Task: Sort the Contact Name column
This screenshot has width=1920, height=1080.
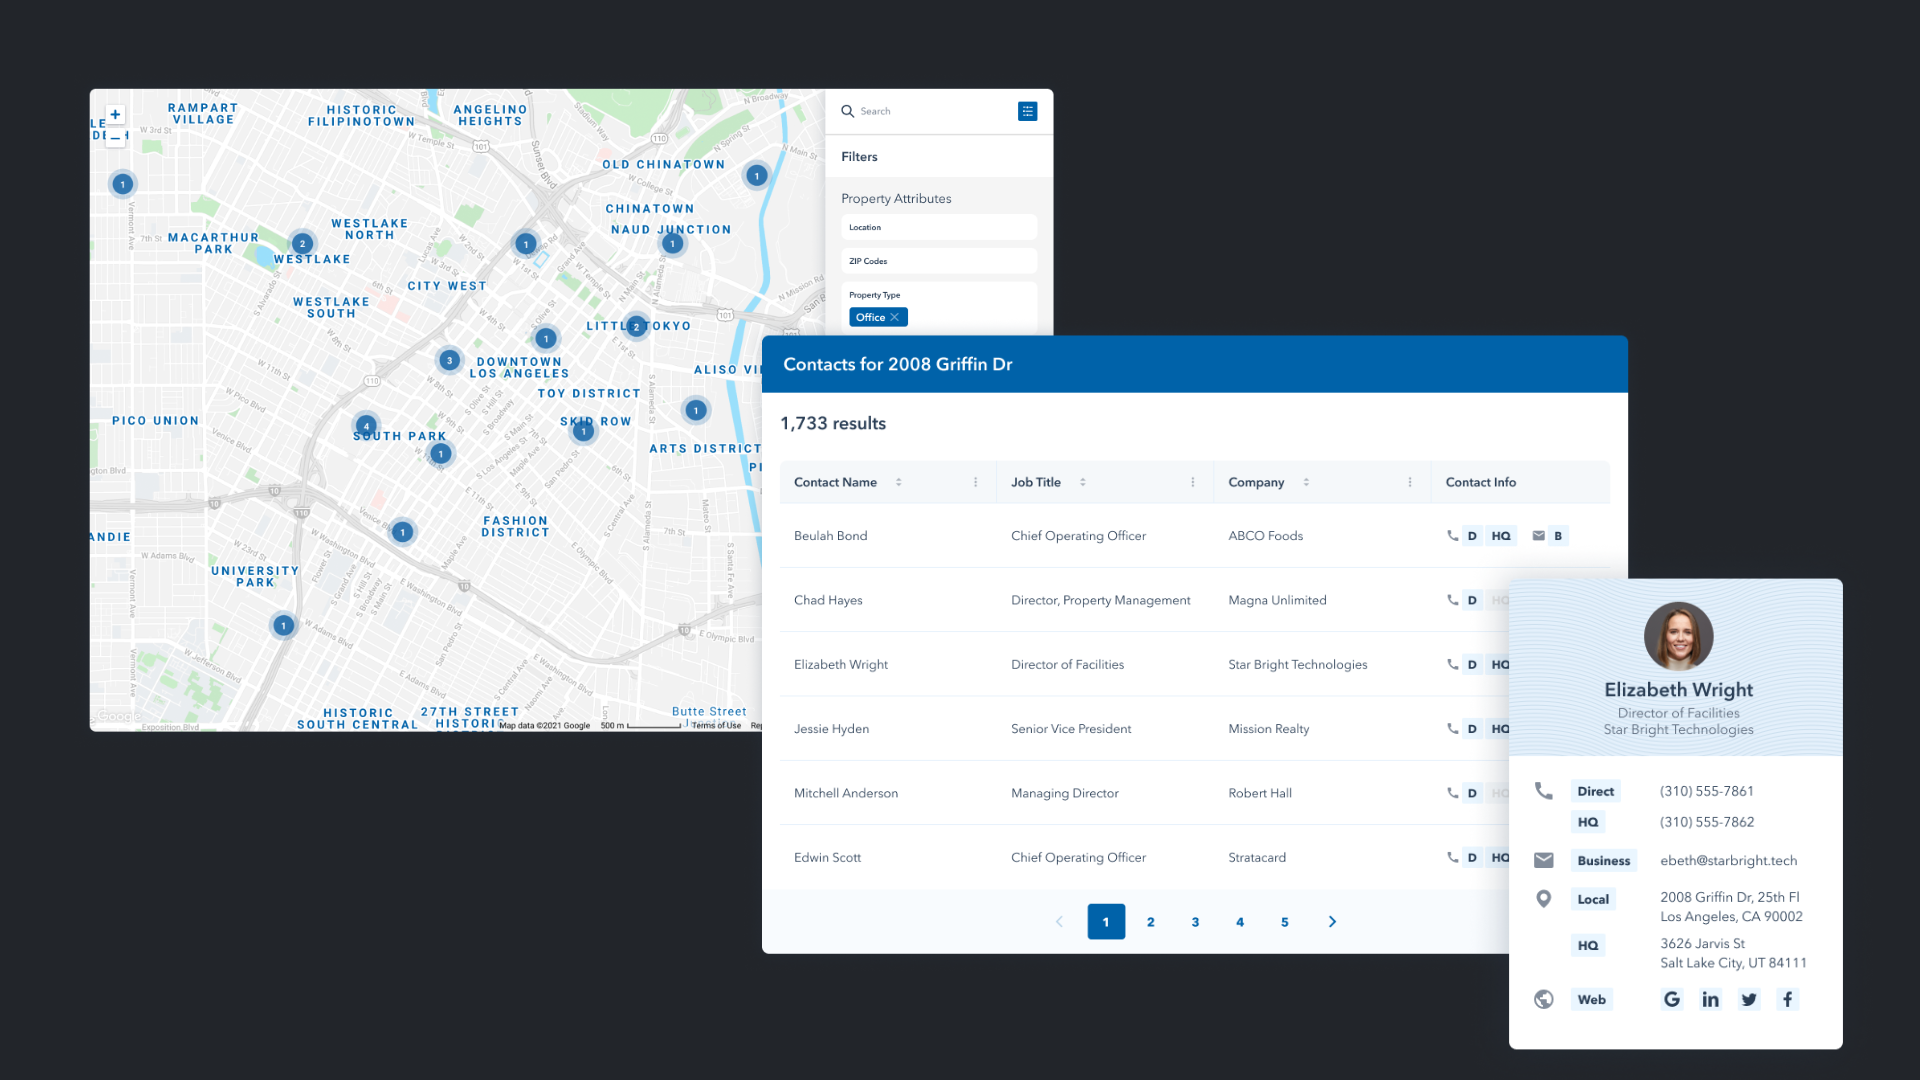Action: [x=898, y=482]
